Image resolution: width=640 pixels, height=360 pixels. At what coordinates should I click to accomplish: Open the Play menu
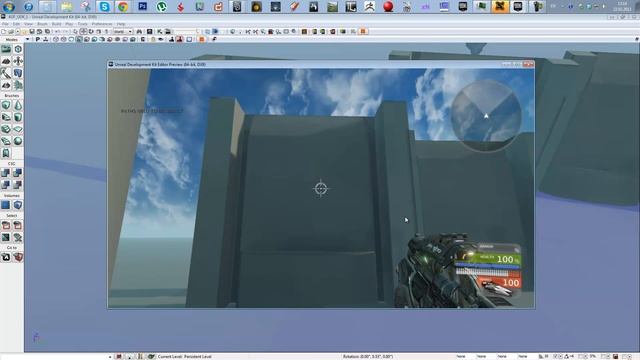click(69, 24)
